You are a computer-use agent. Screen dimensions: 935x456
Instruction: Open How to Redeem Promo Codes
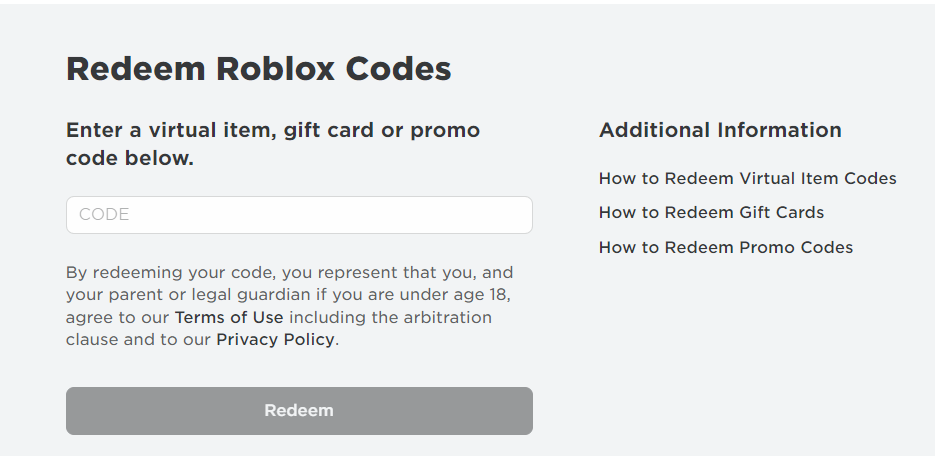[x=725, y=247]
